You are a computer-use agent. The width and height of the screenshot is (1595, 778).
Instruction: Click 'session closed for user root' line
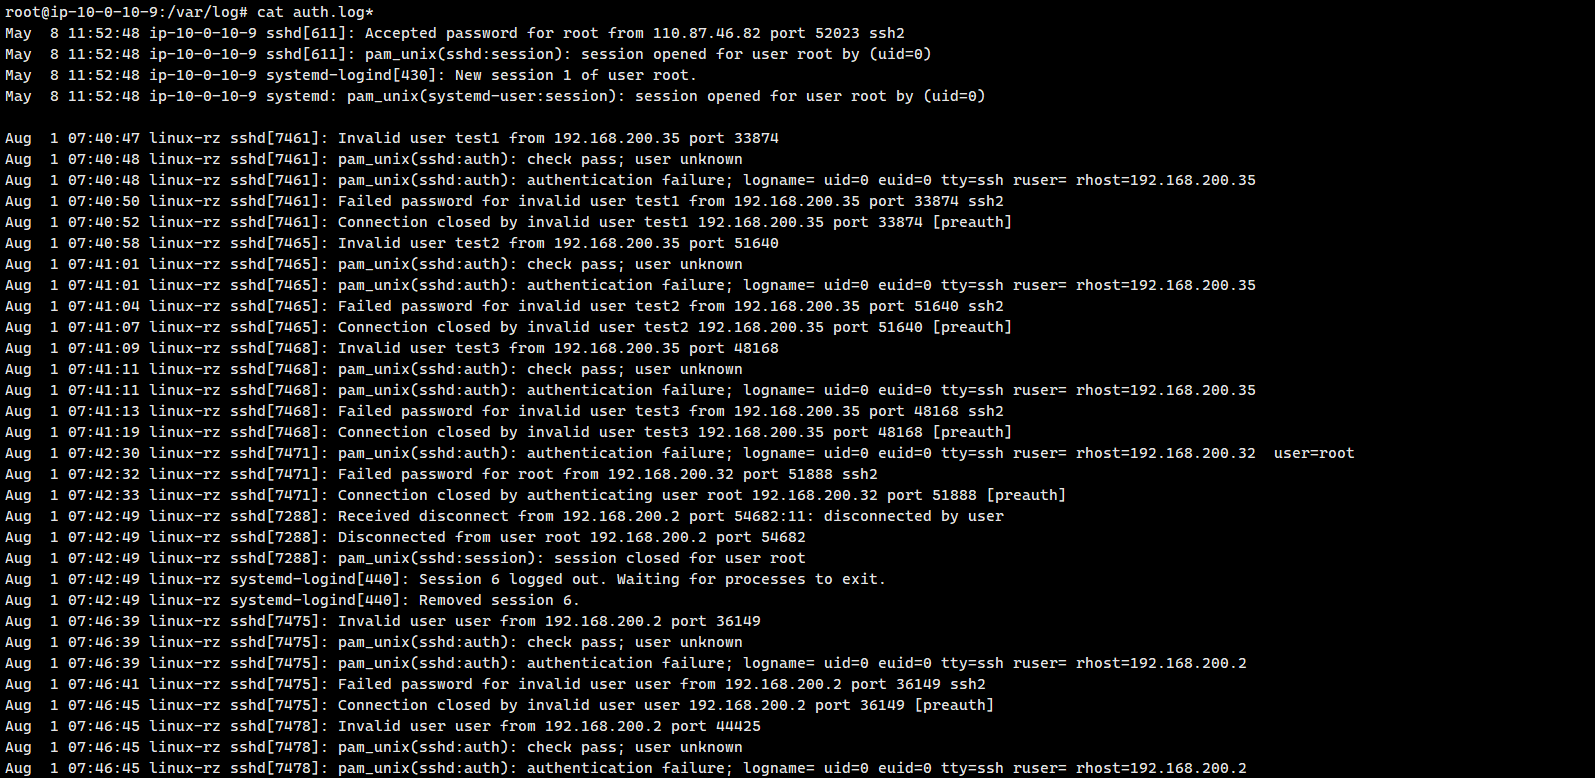pyautogui.click(x=405, y=558)
